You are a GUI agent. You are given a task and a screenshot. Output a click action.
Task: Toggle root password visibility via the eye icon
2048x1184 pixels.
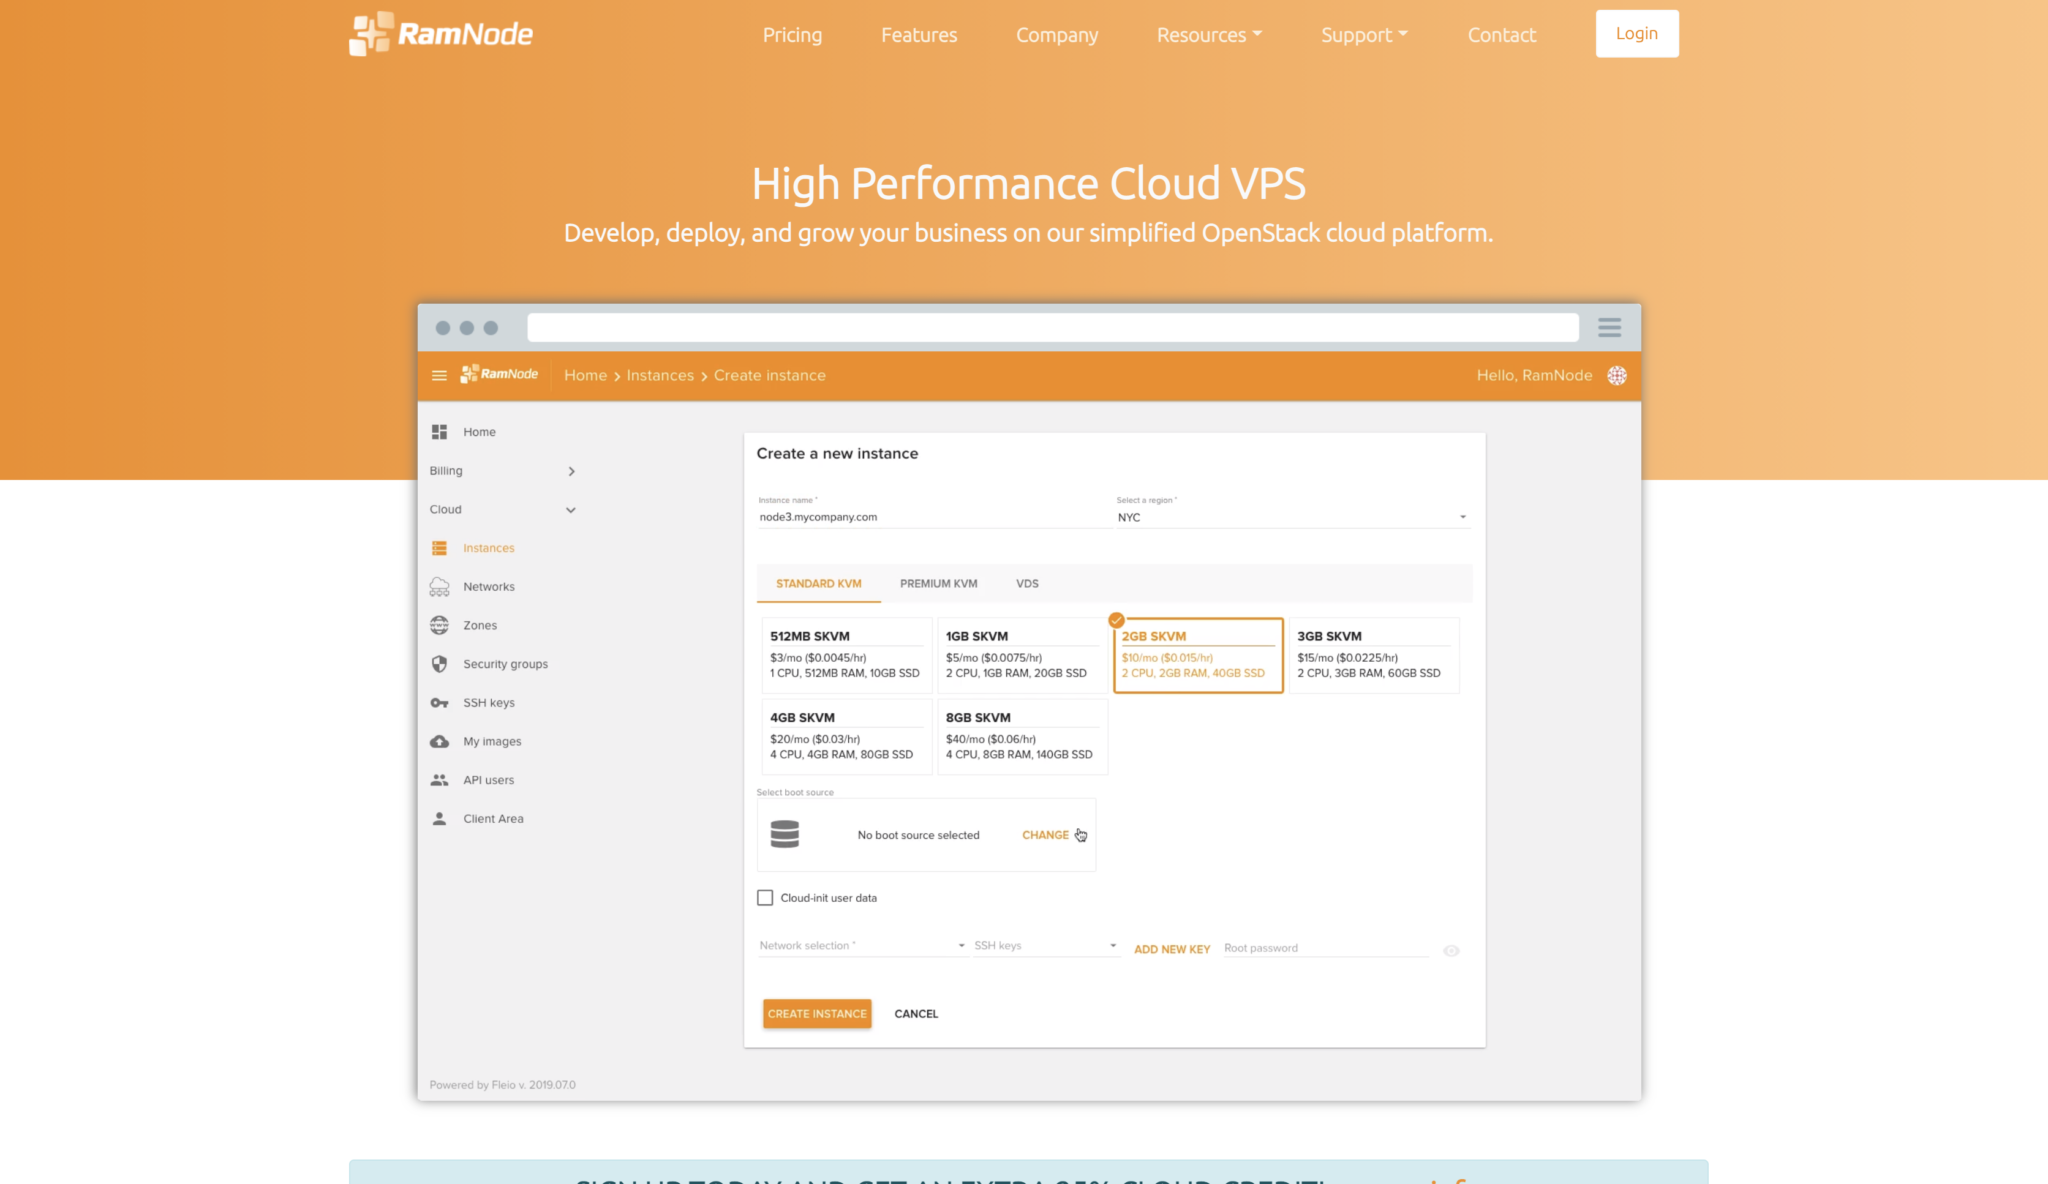1451,951
